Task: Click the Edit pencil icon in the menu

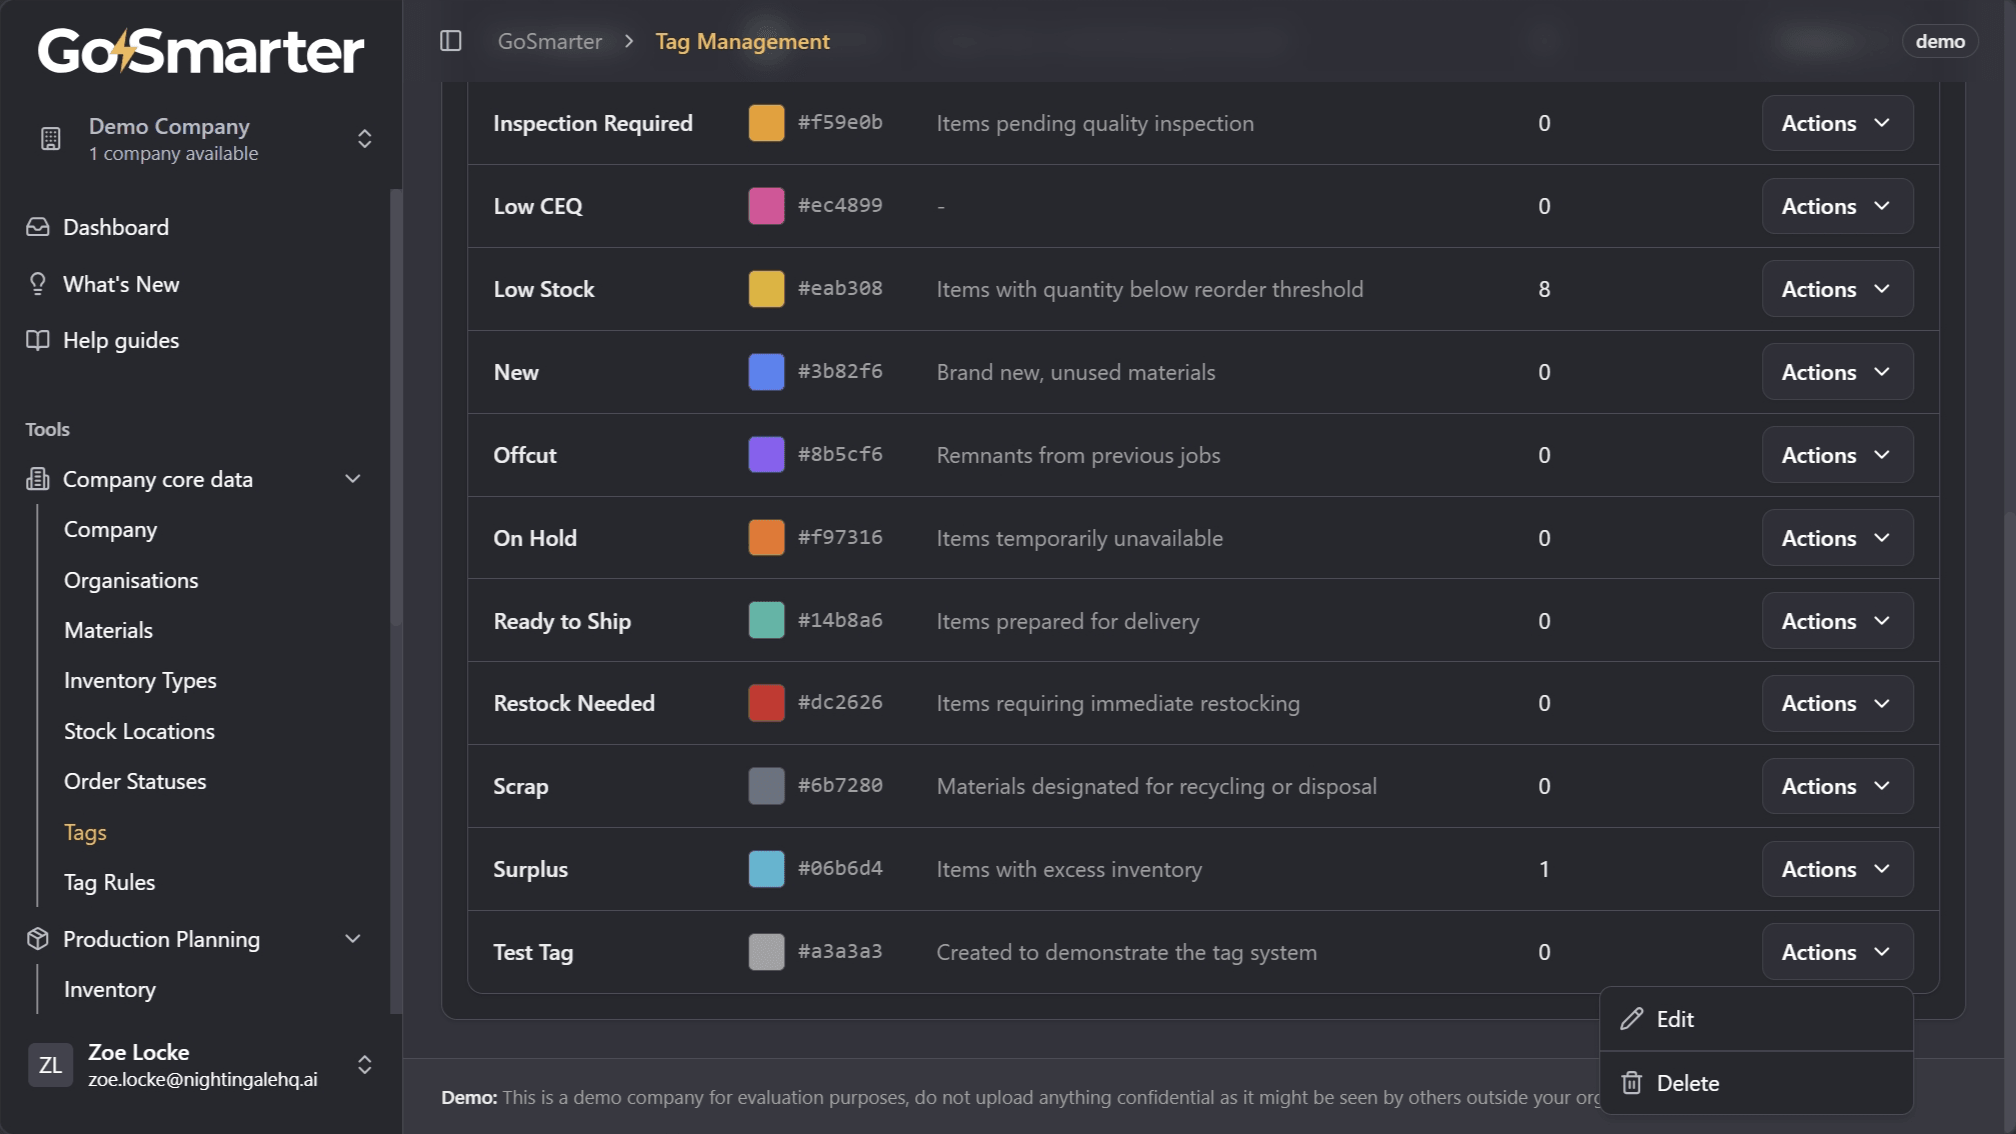Action: pos(1632,1018)
